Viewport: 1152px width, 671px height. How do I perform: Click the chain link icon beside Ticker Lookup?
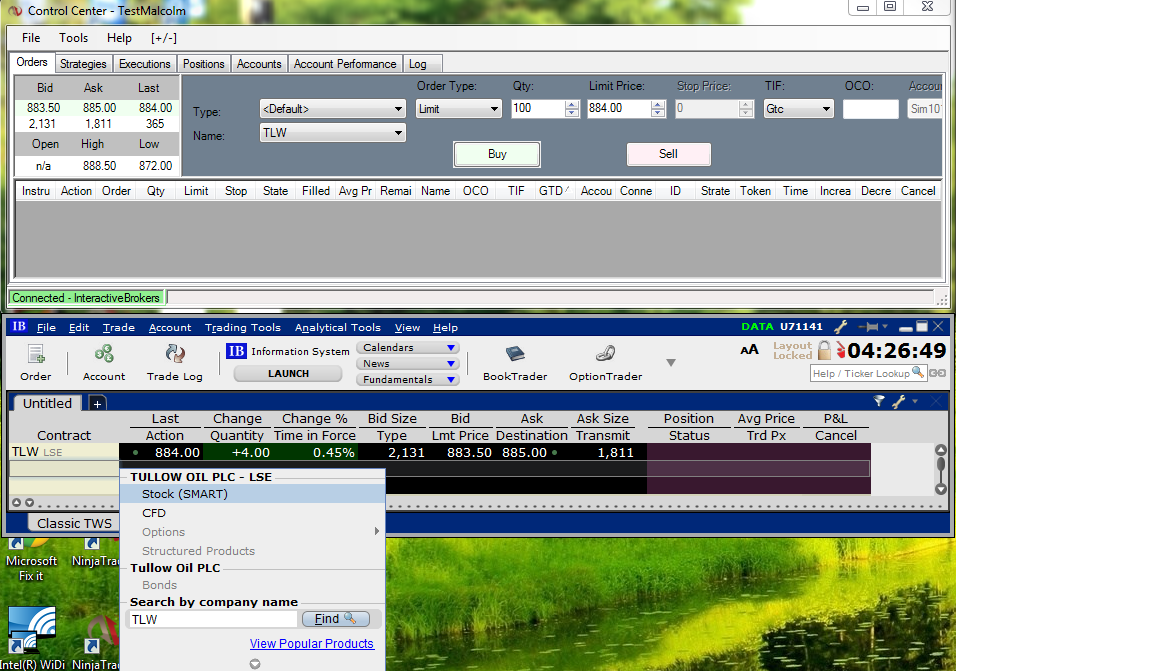(937, 373)
